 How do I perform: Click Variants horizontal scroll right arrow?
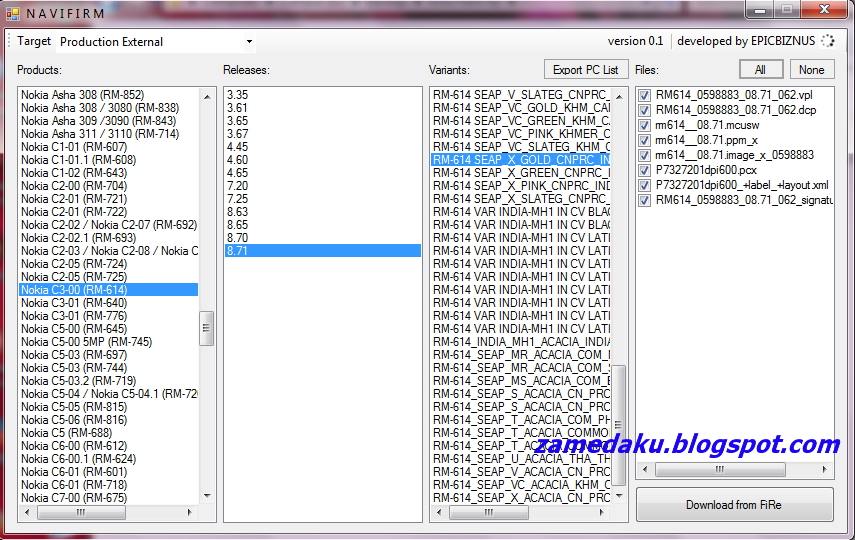click(x=601, y=512)
